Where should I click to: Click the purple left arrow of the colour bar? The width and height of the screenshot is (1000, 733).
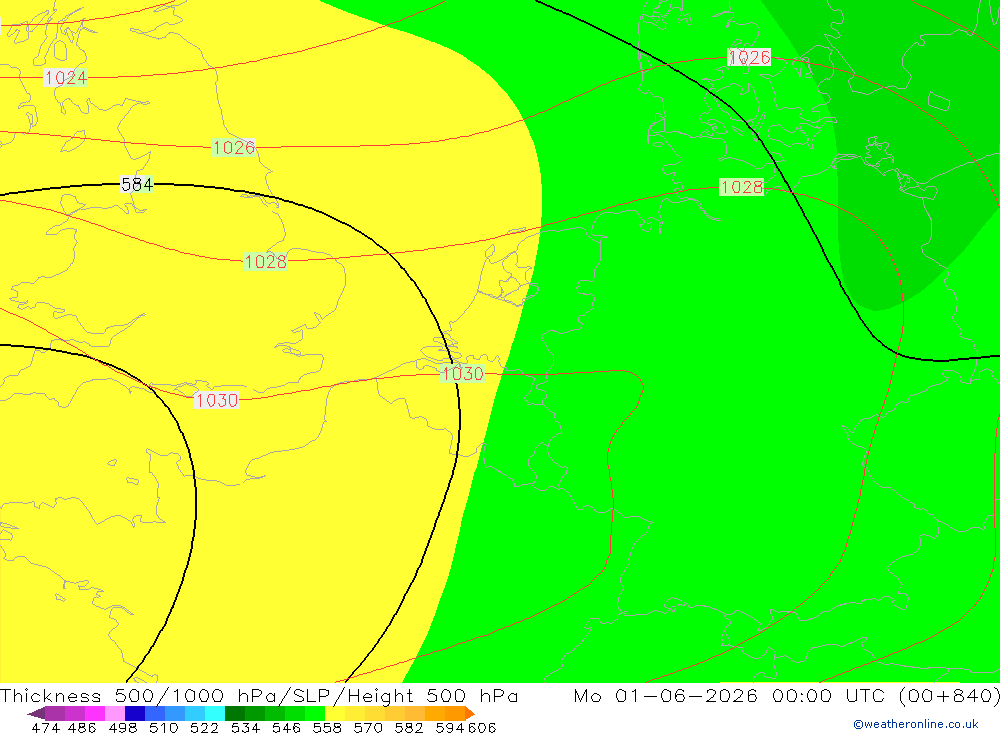pos(36,713)
